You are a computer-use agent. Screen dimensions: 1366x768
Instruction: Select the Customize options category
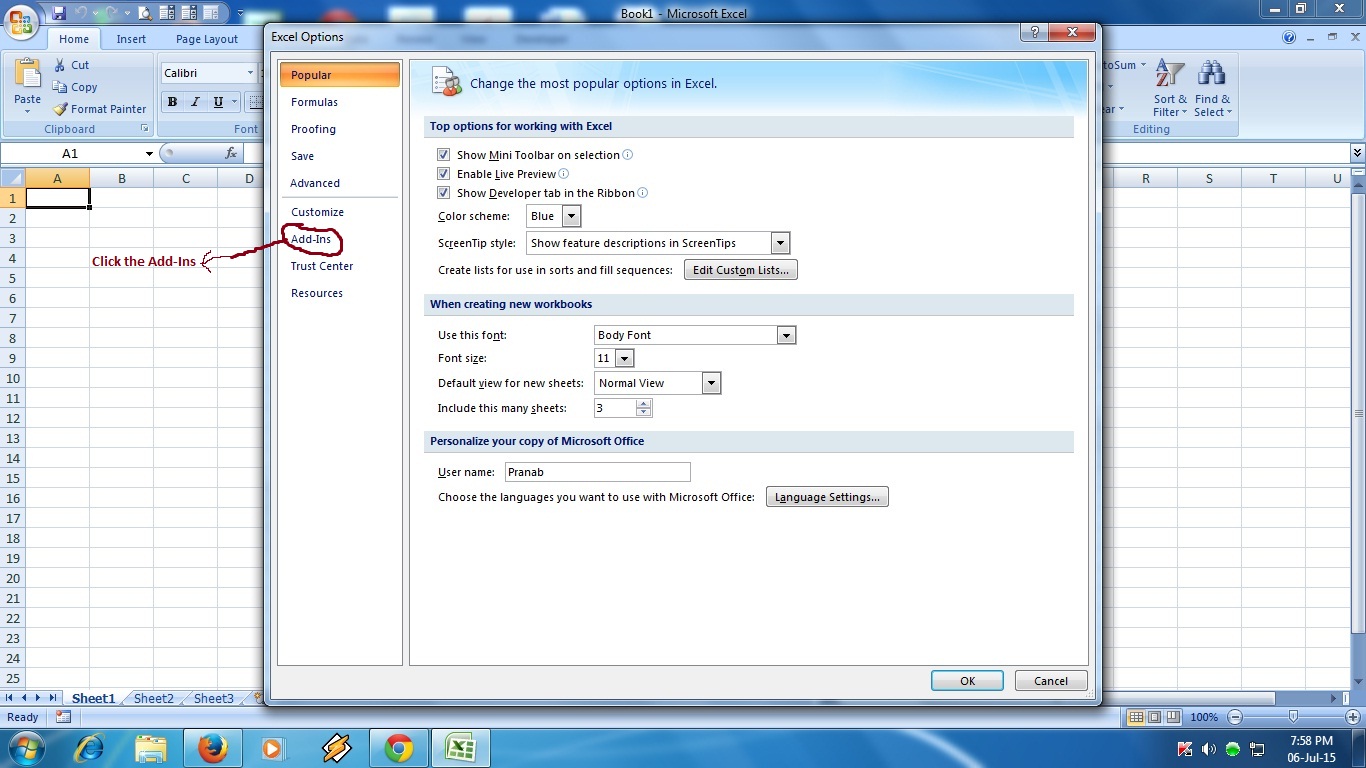(317, 212)
